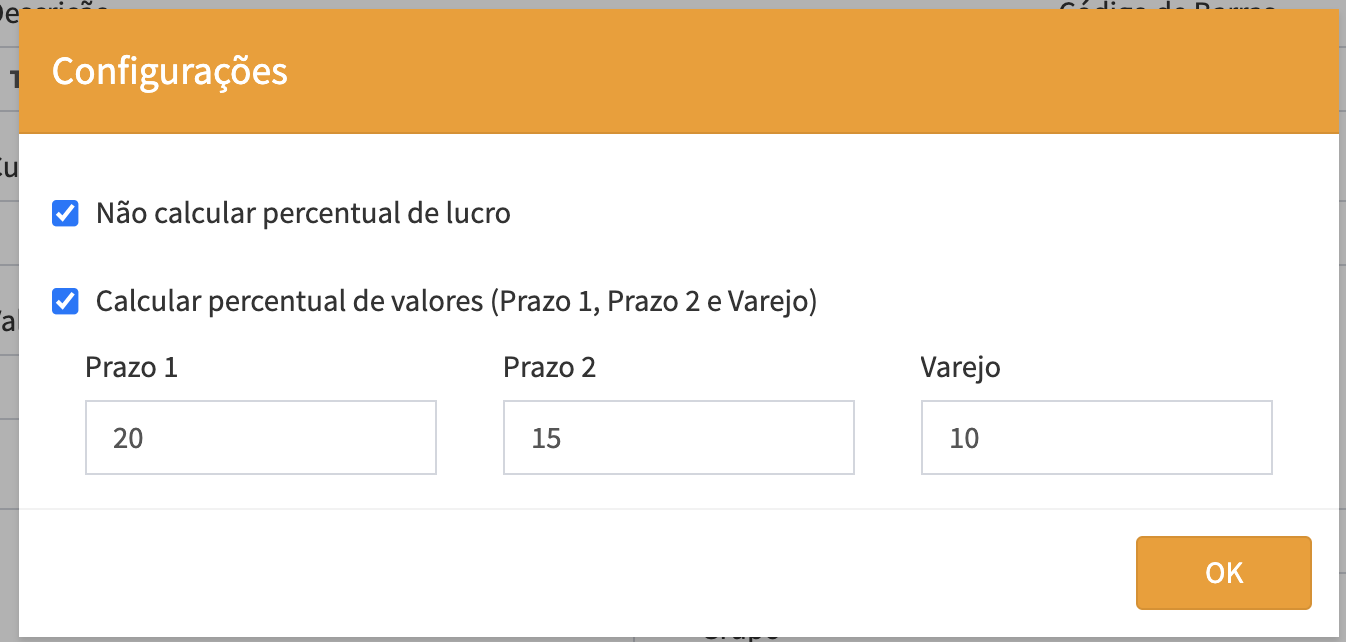Click the value 20 in Prazo 1
The image size is (1346, 642).
pyautogui.click(x=129, y=438)
